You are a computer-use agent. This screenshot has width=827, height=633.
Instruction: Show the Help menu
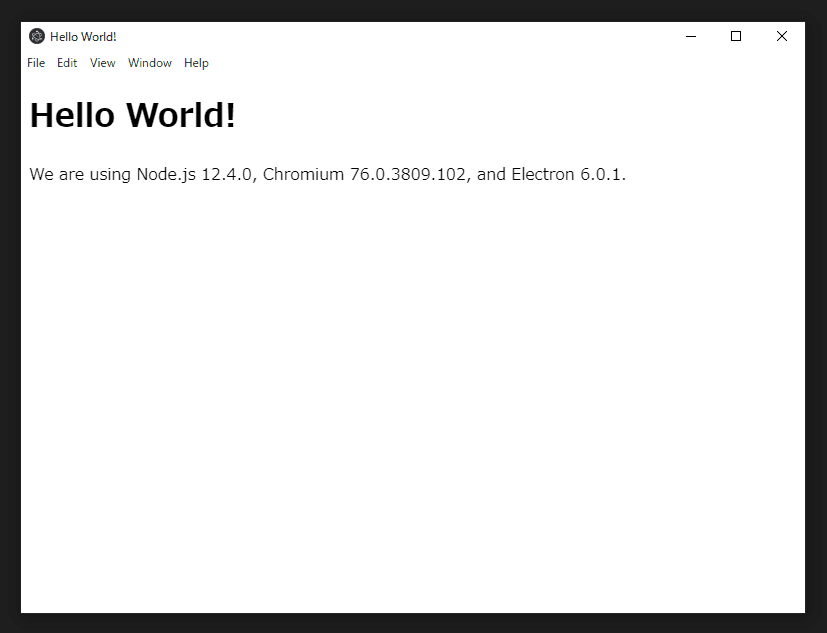196,63
